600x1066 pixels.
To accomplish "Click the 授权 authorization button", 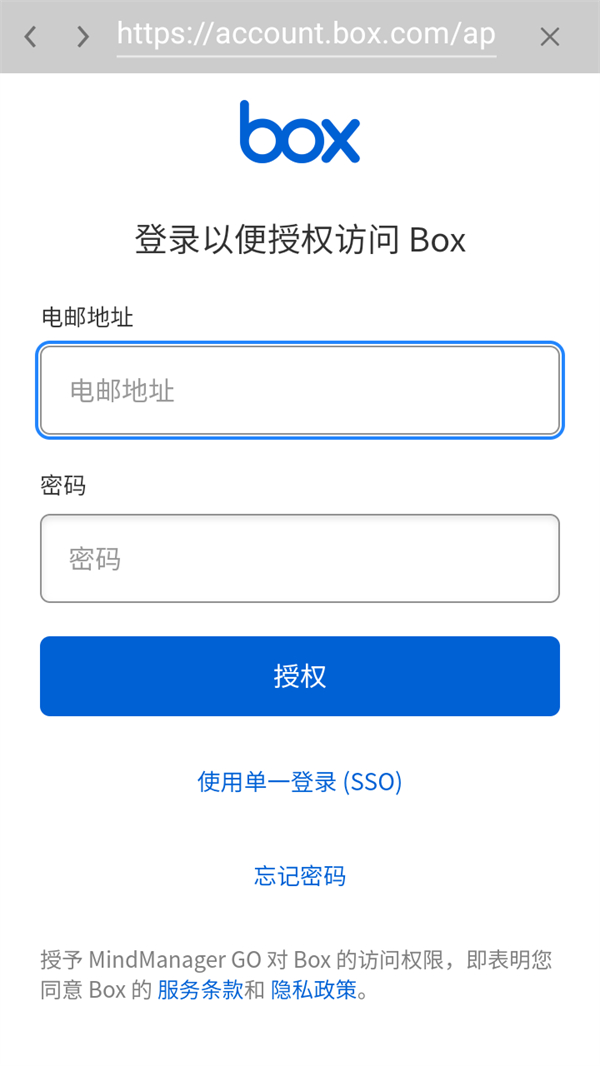I will click(300, 676).
